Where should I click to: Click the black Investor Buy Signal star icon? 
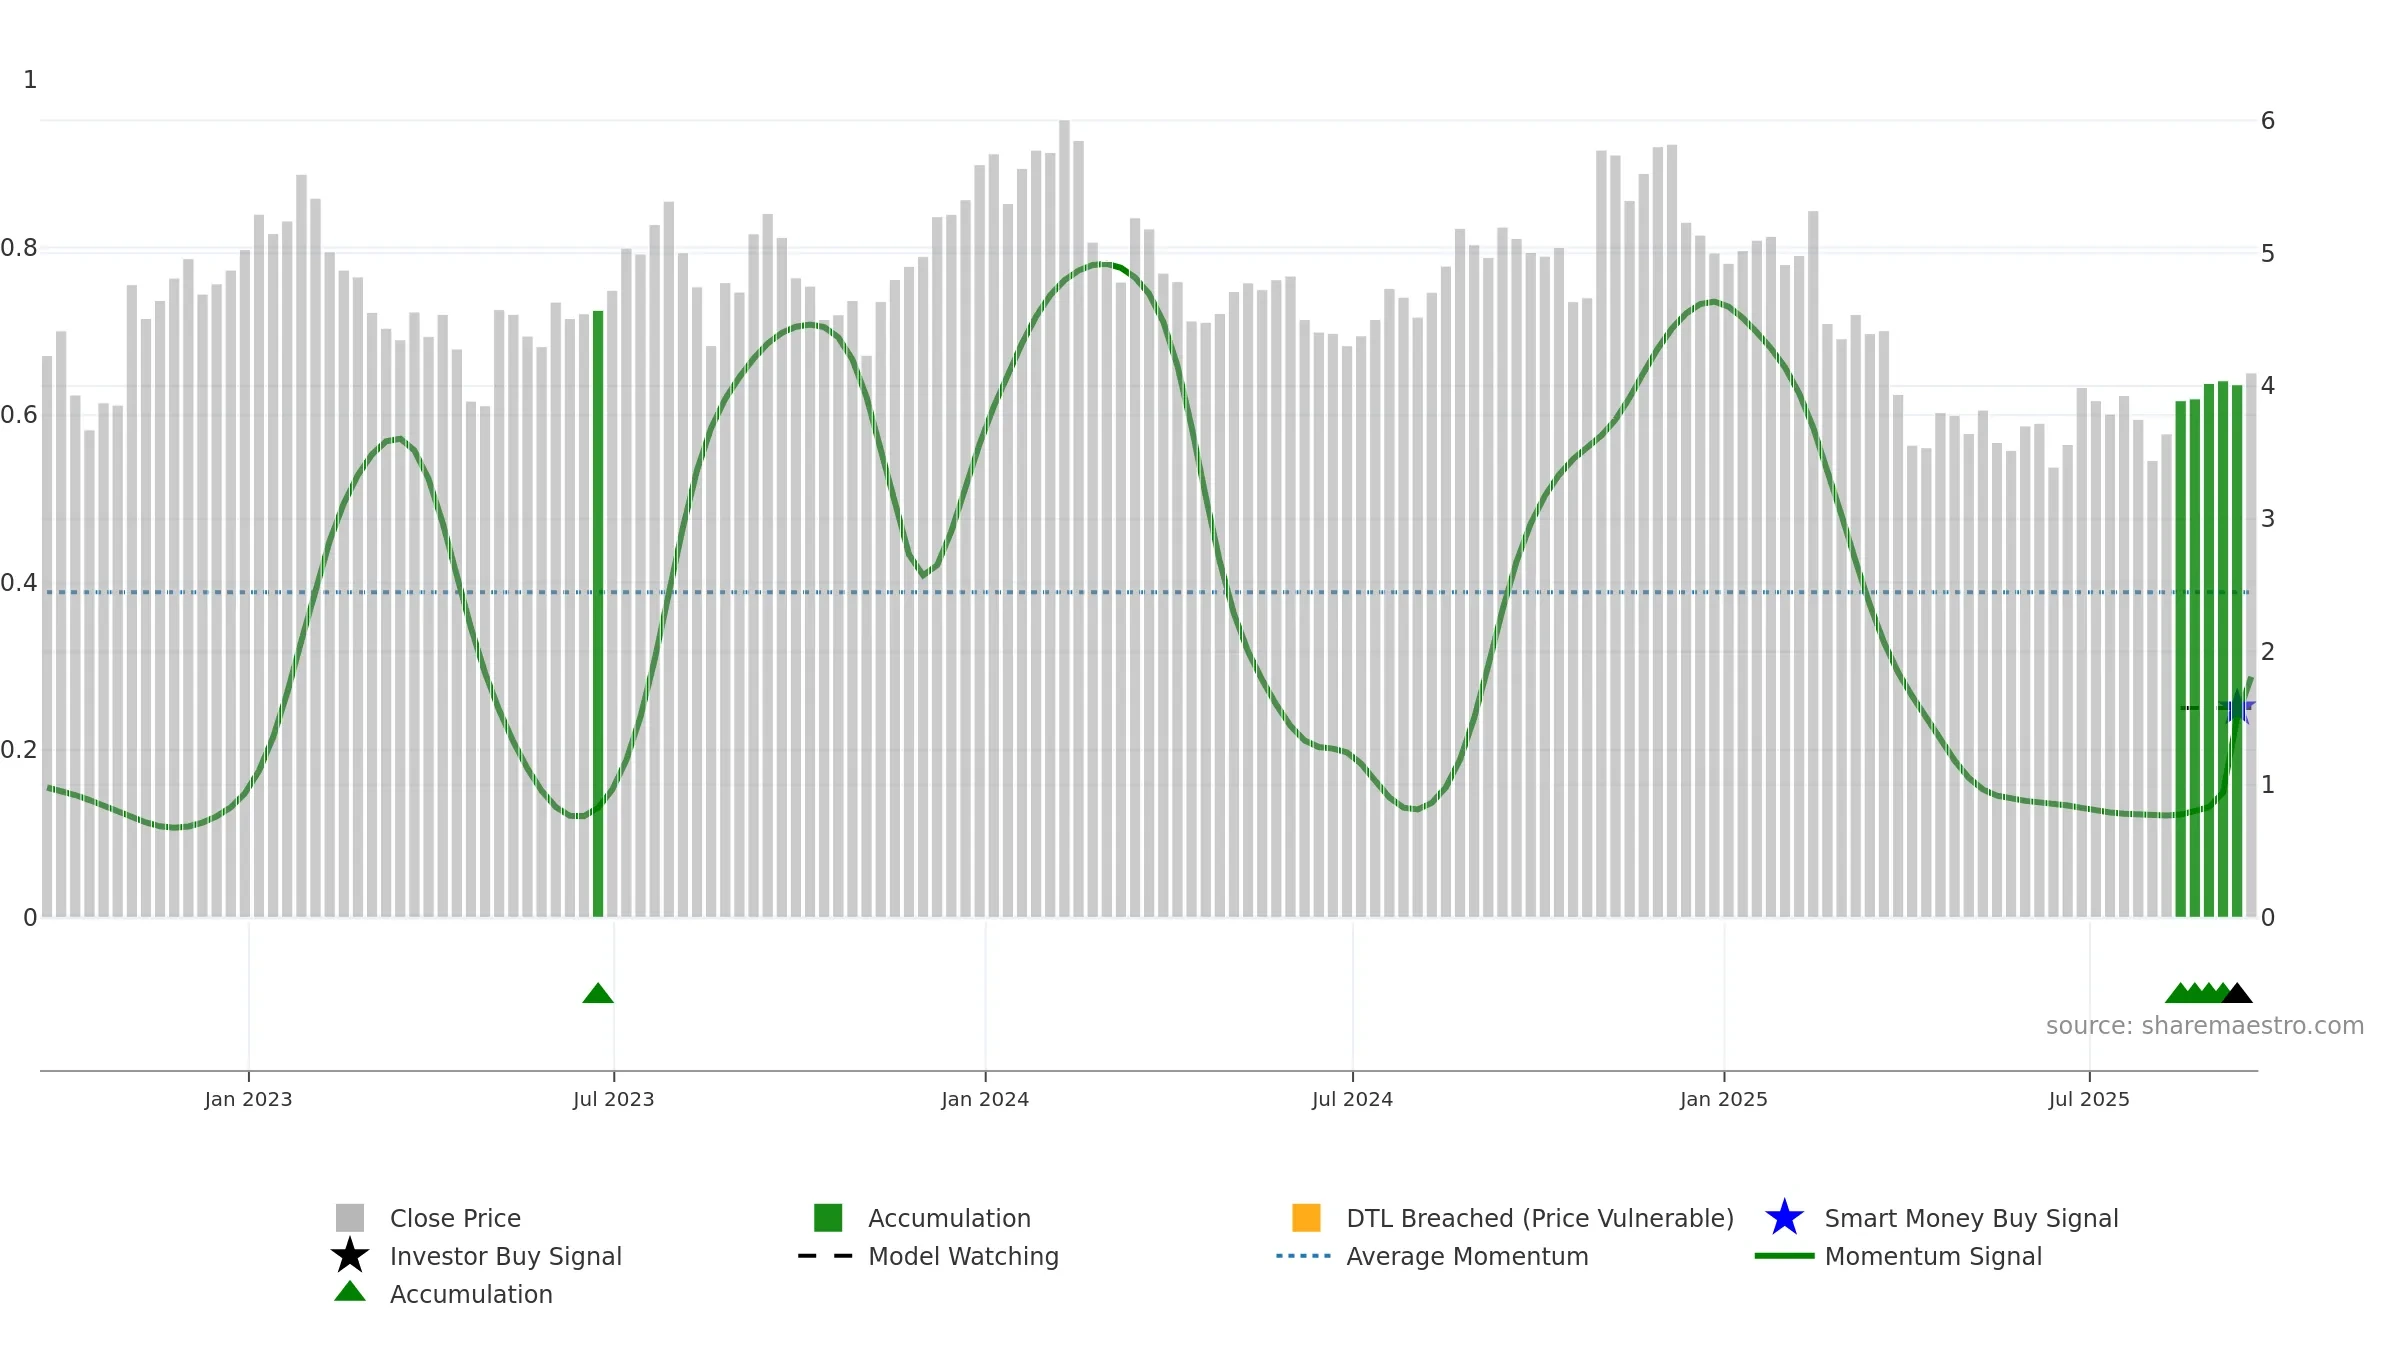click(x=350, y=1256)
